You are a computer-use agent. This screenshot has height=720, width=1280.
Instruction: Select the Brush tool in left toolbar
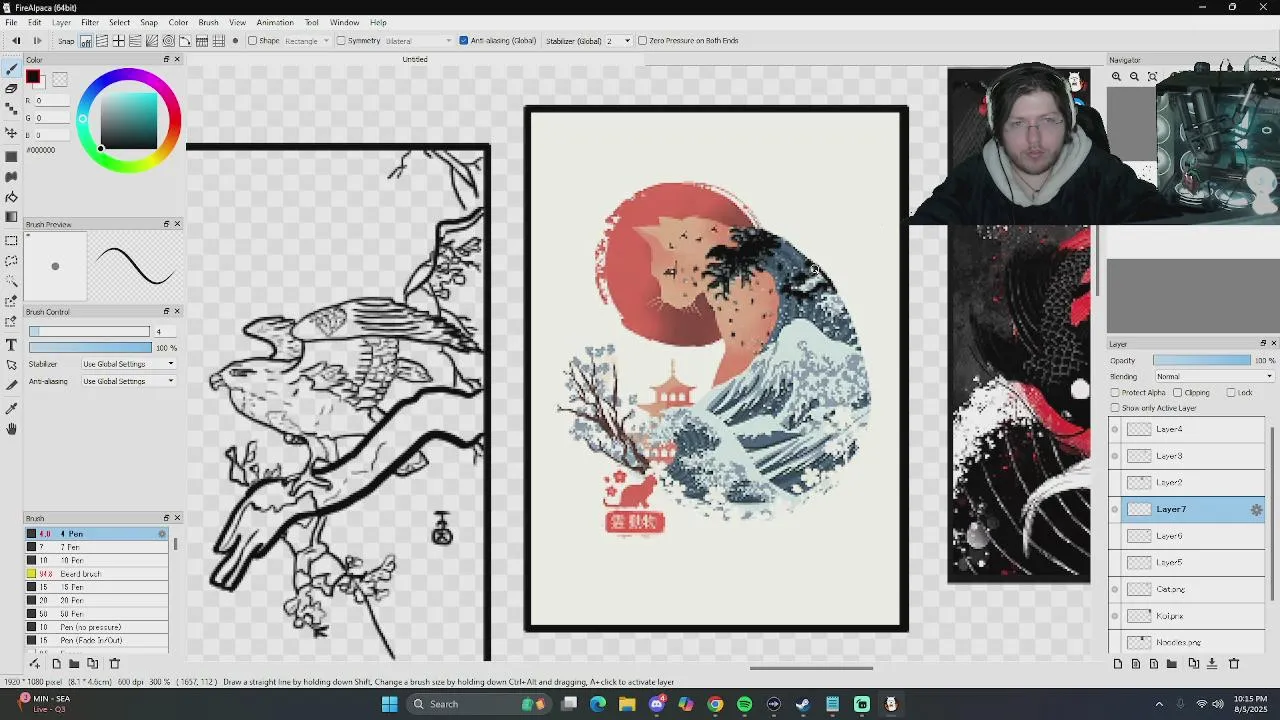click(11, 69)
